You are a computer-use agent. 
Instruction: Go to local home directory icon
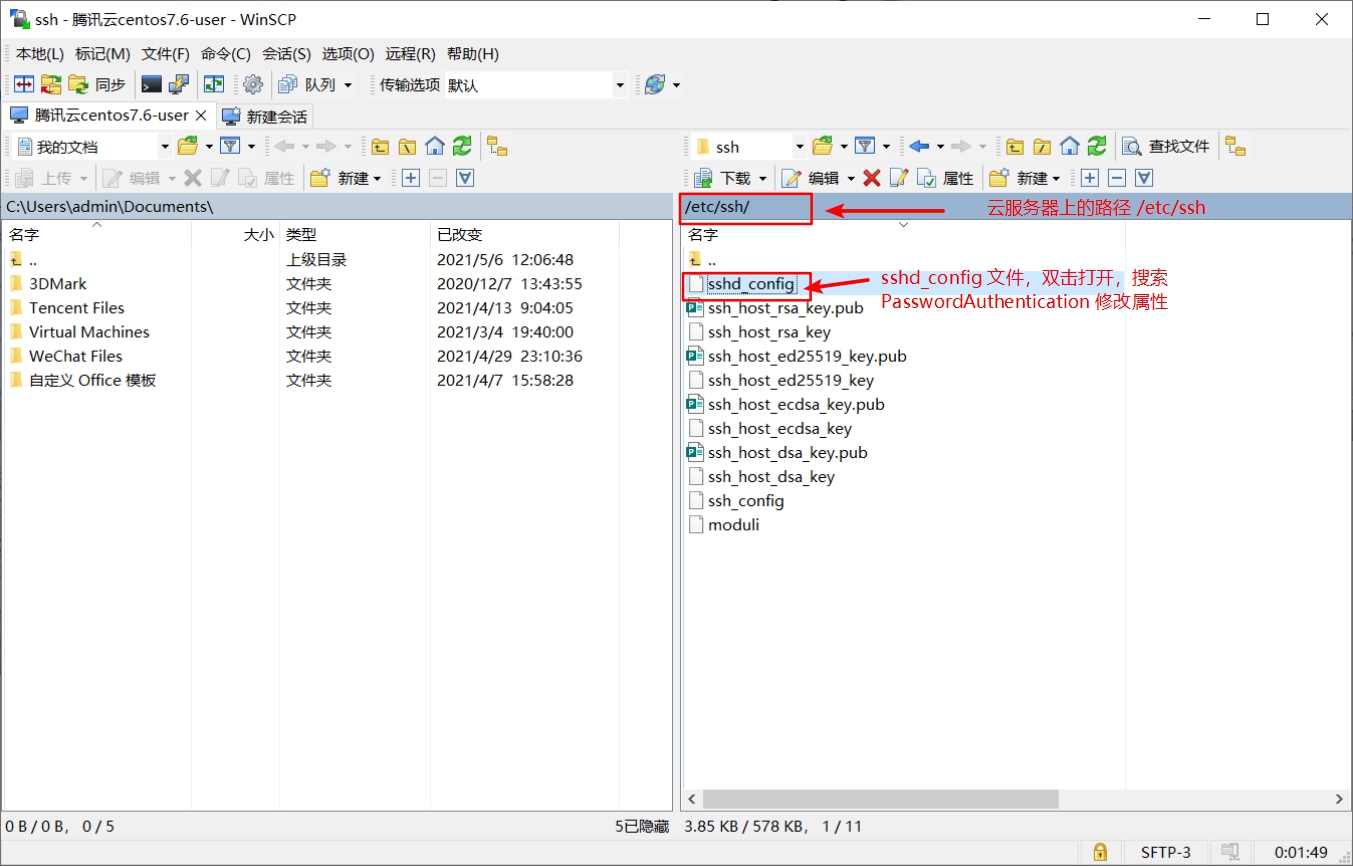click(x=434, y=146)
